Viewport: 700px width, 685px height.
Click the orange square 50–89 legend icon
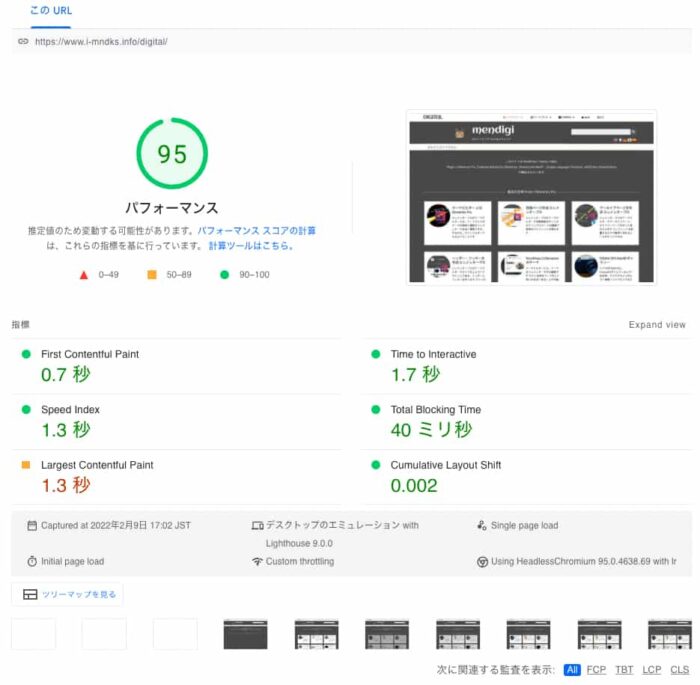[152, 275]
